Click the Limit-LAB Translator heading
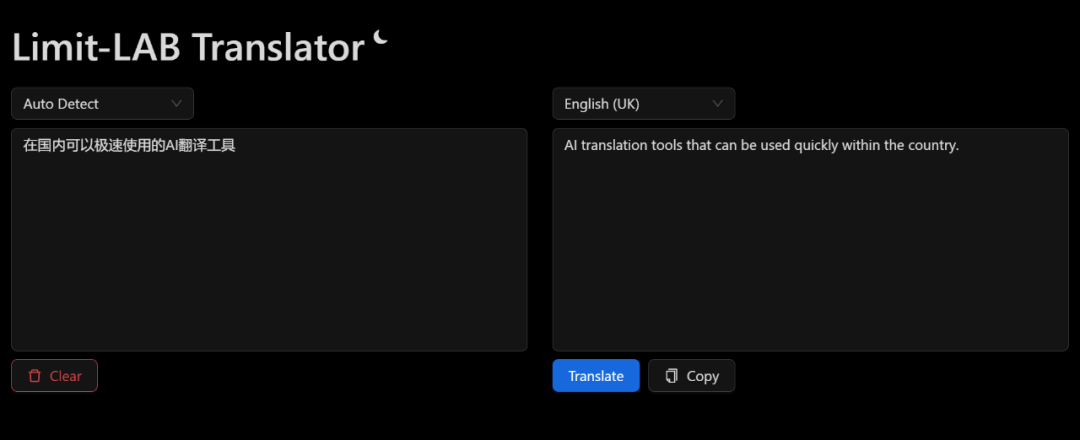 pos(187,47)
